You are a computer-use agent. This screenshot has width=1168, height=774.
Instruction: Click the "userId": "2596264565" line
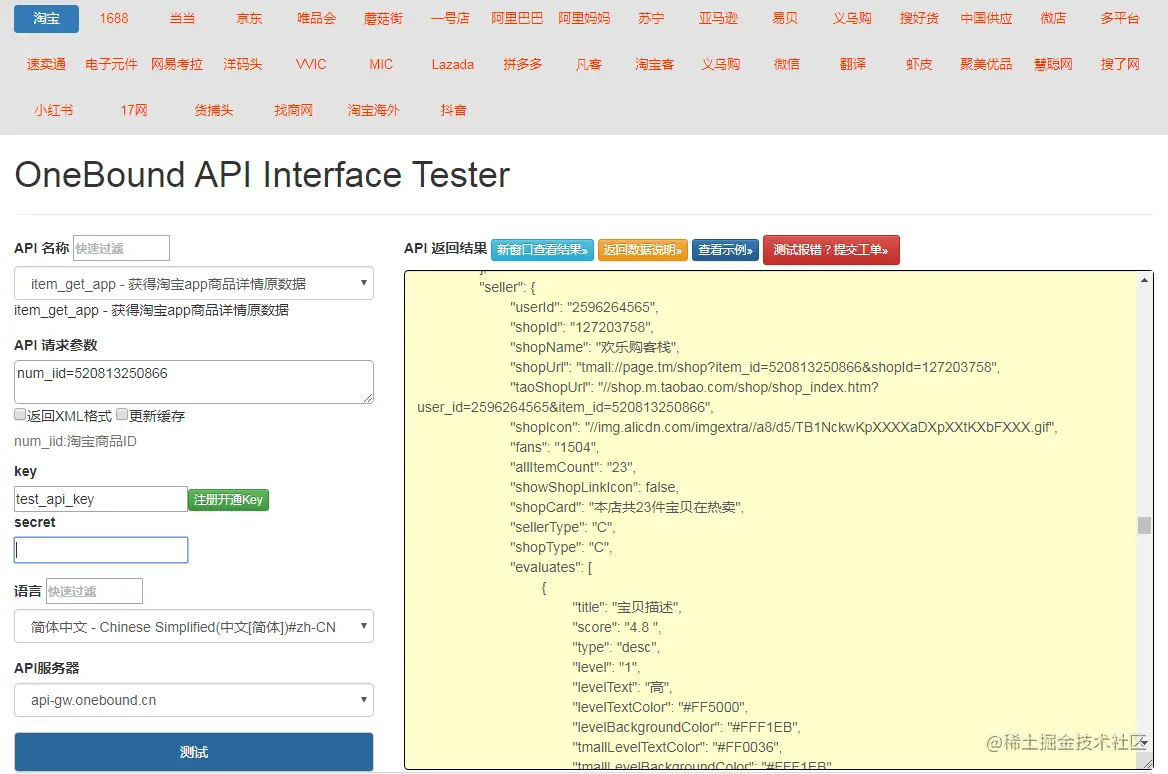click(x=584, y=307)
